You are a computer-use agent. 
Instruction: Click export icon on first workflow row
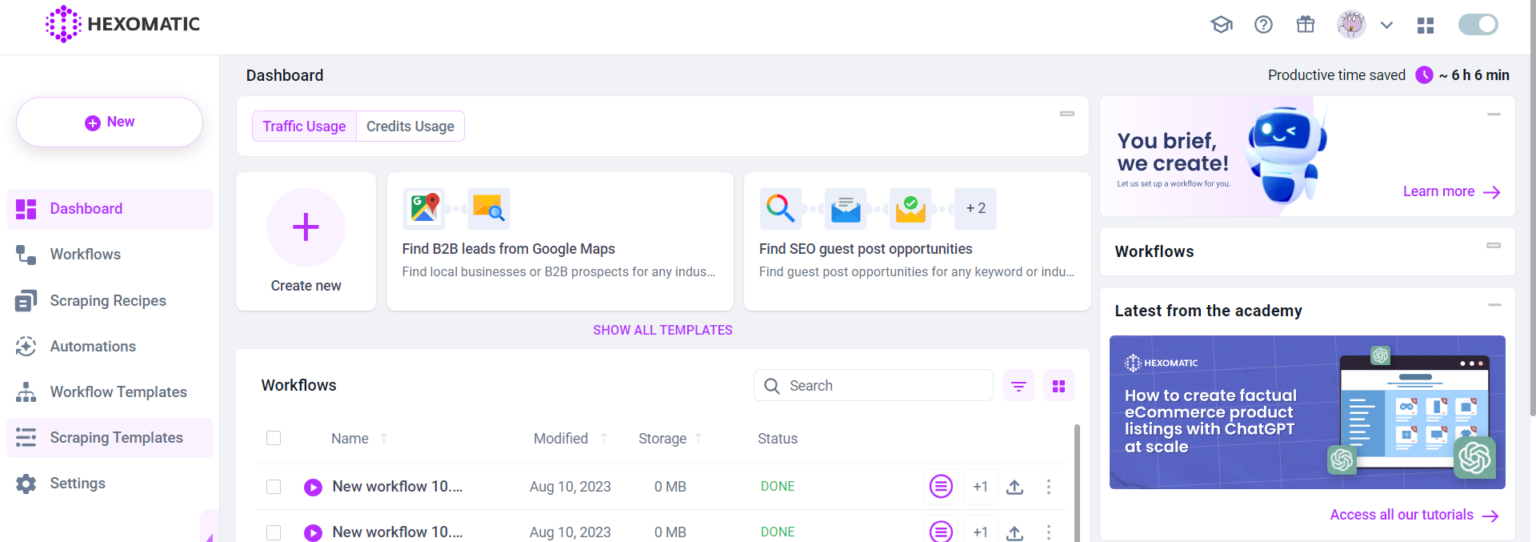pyautogui.click(x=1014, y=487)
